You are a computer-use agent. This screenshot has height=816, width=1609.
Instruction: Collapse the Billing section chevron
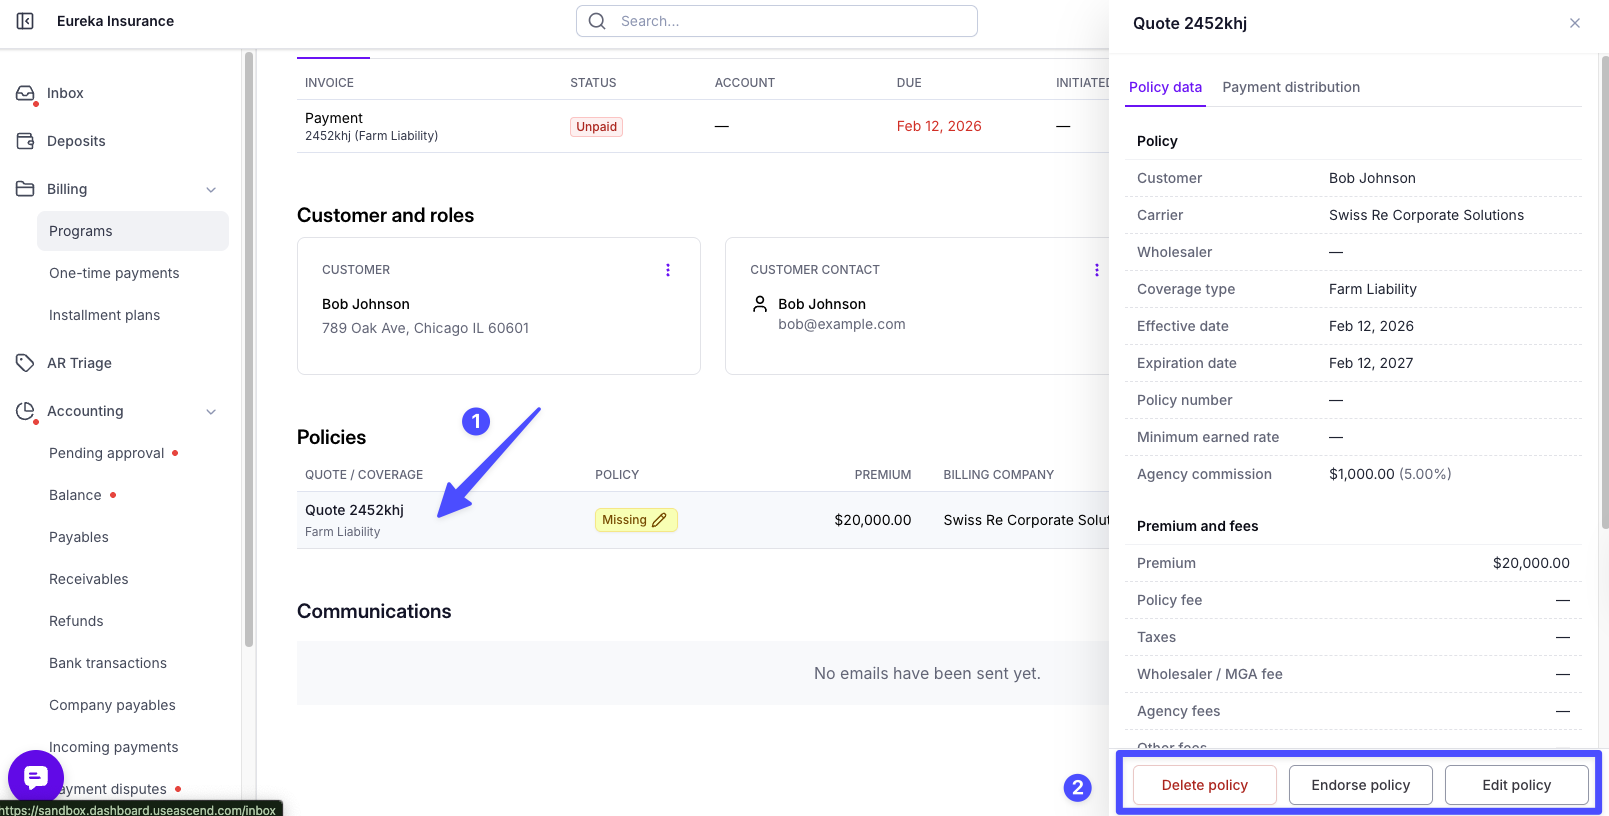click(x=211, y=190)
